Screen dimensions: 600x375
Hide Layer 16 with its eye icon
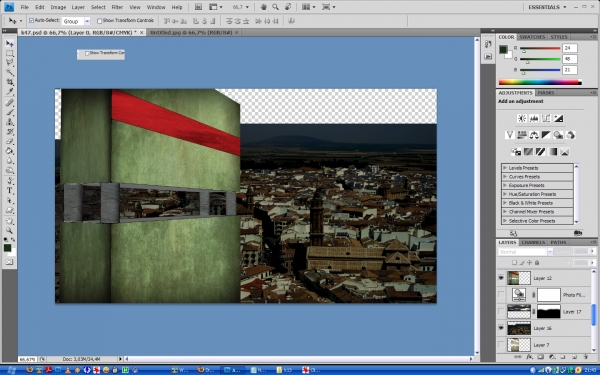pyautogui.click(x=501, y=328)
